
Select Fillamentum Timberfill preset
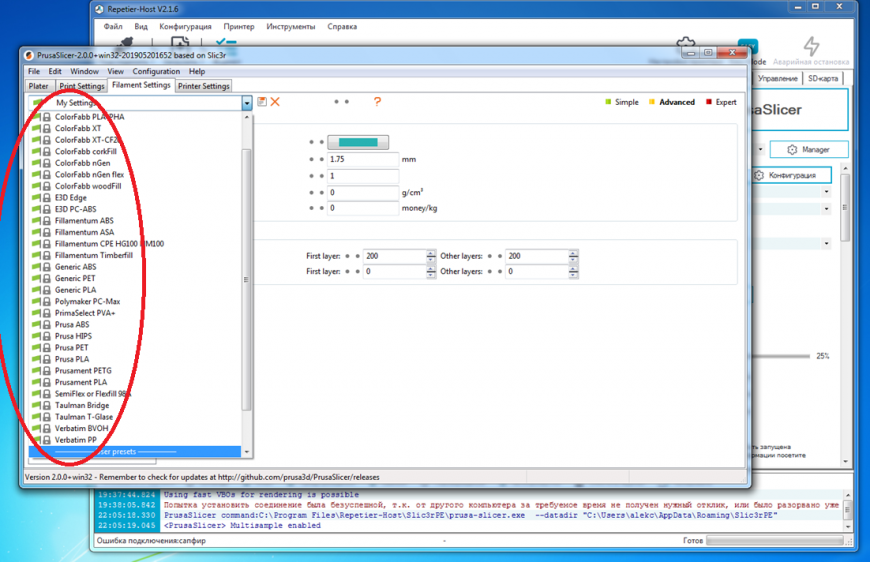pyautogui.click(x=135, y=256)
